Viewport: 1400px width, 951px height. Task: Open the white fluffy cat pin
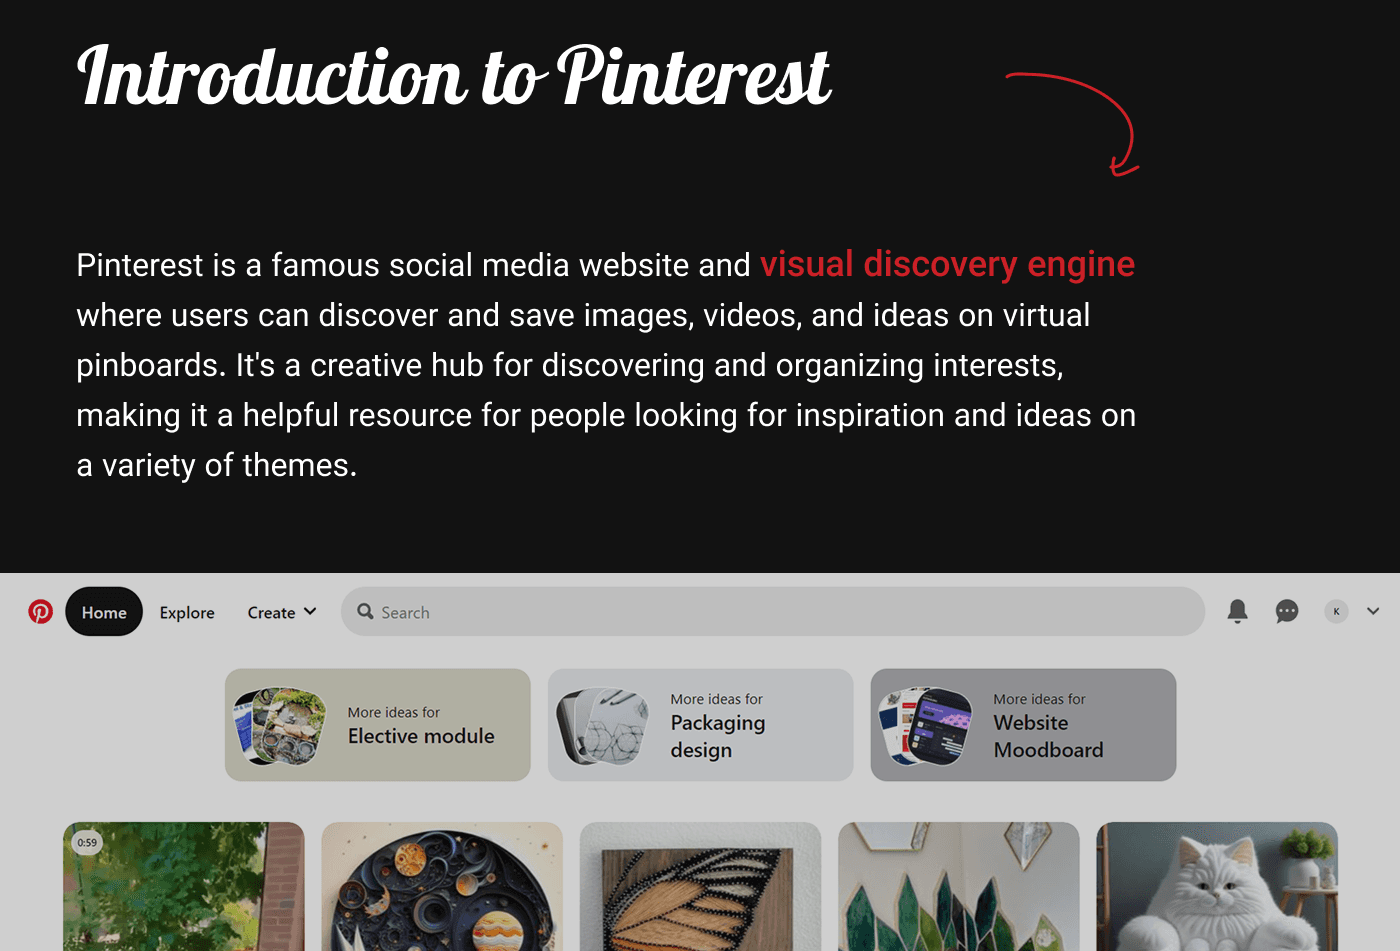(x=1217, y=886)
